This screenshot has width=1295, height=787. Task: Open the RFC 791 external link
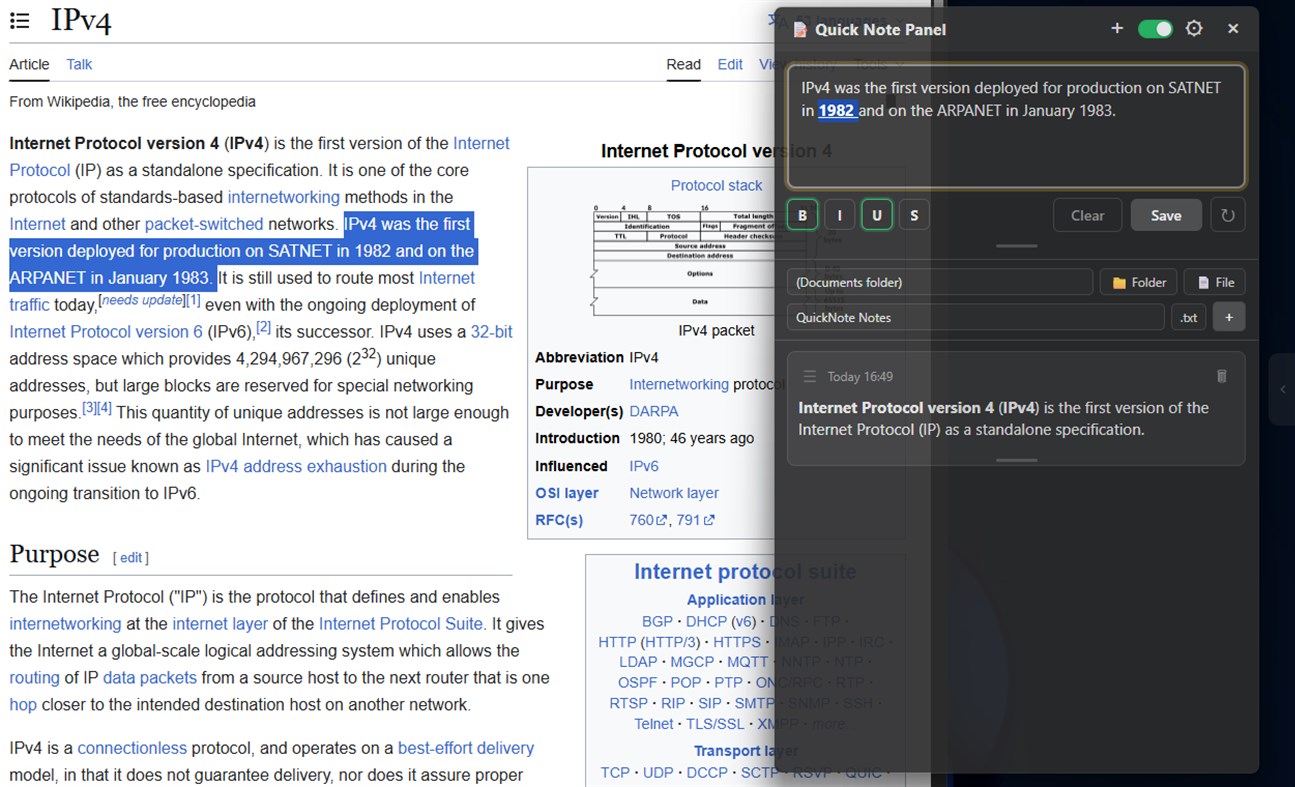[696, 520]
